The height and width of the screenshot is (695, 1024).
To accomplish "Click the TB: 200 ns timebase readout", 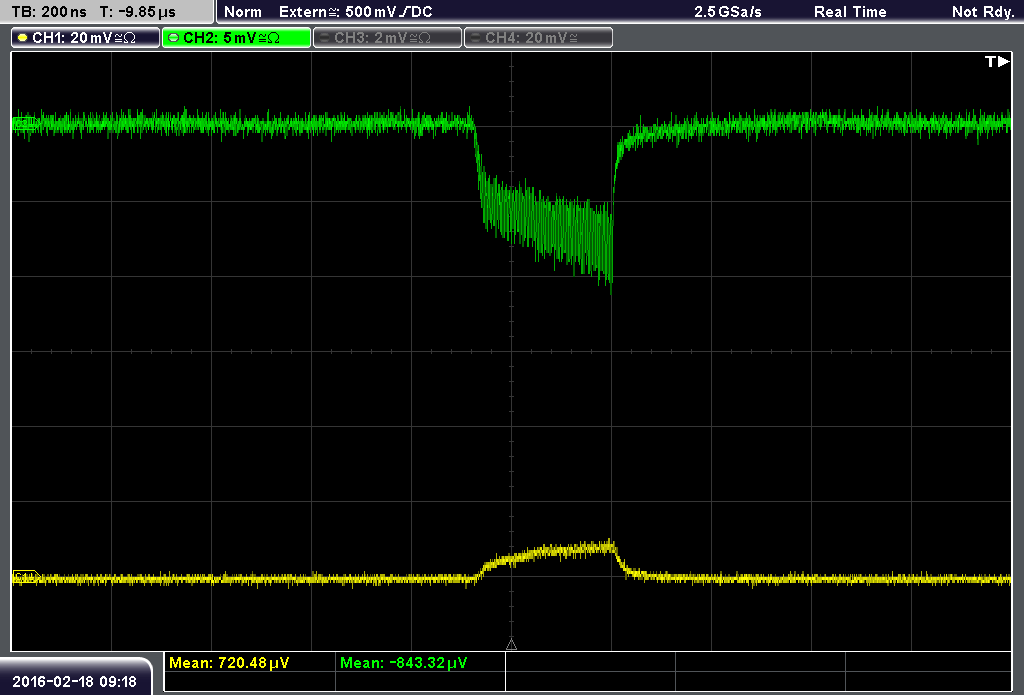I will coord(49,12).
